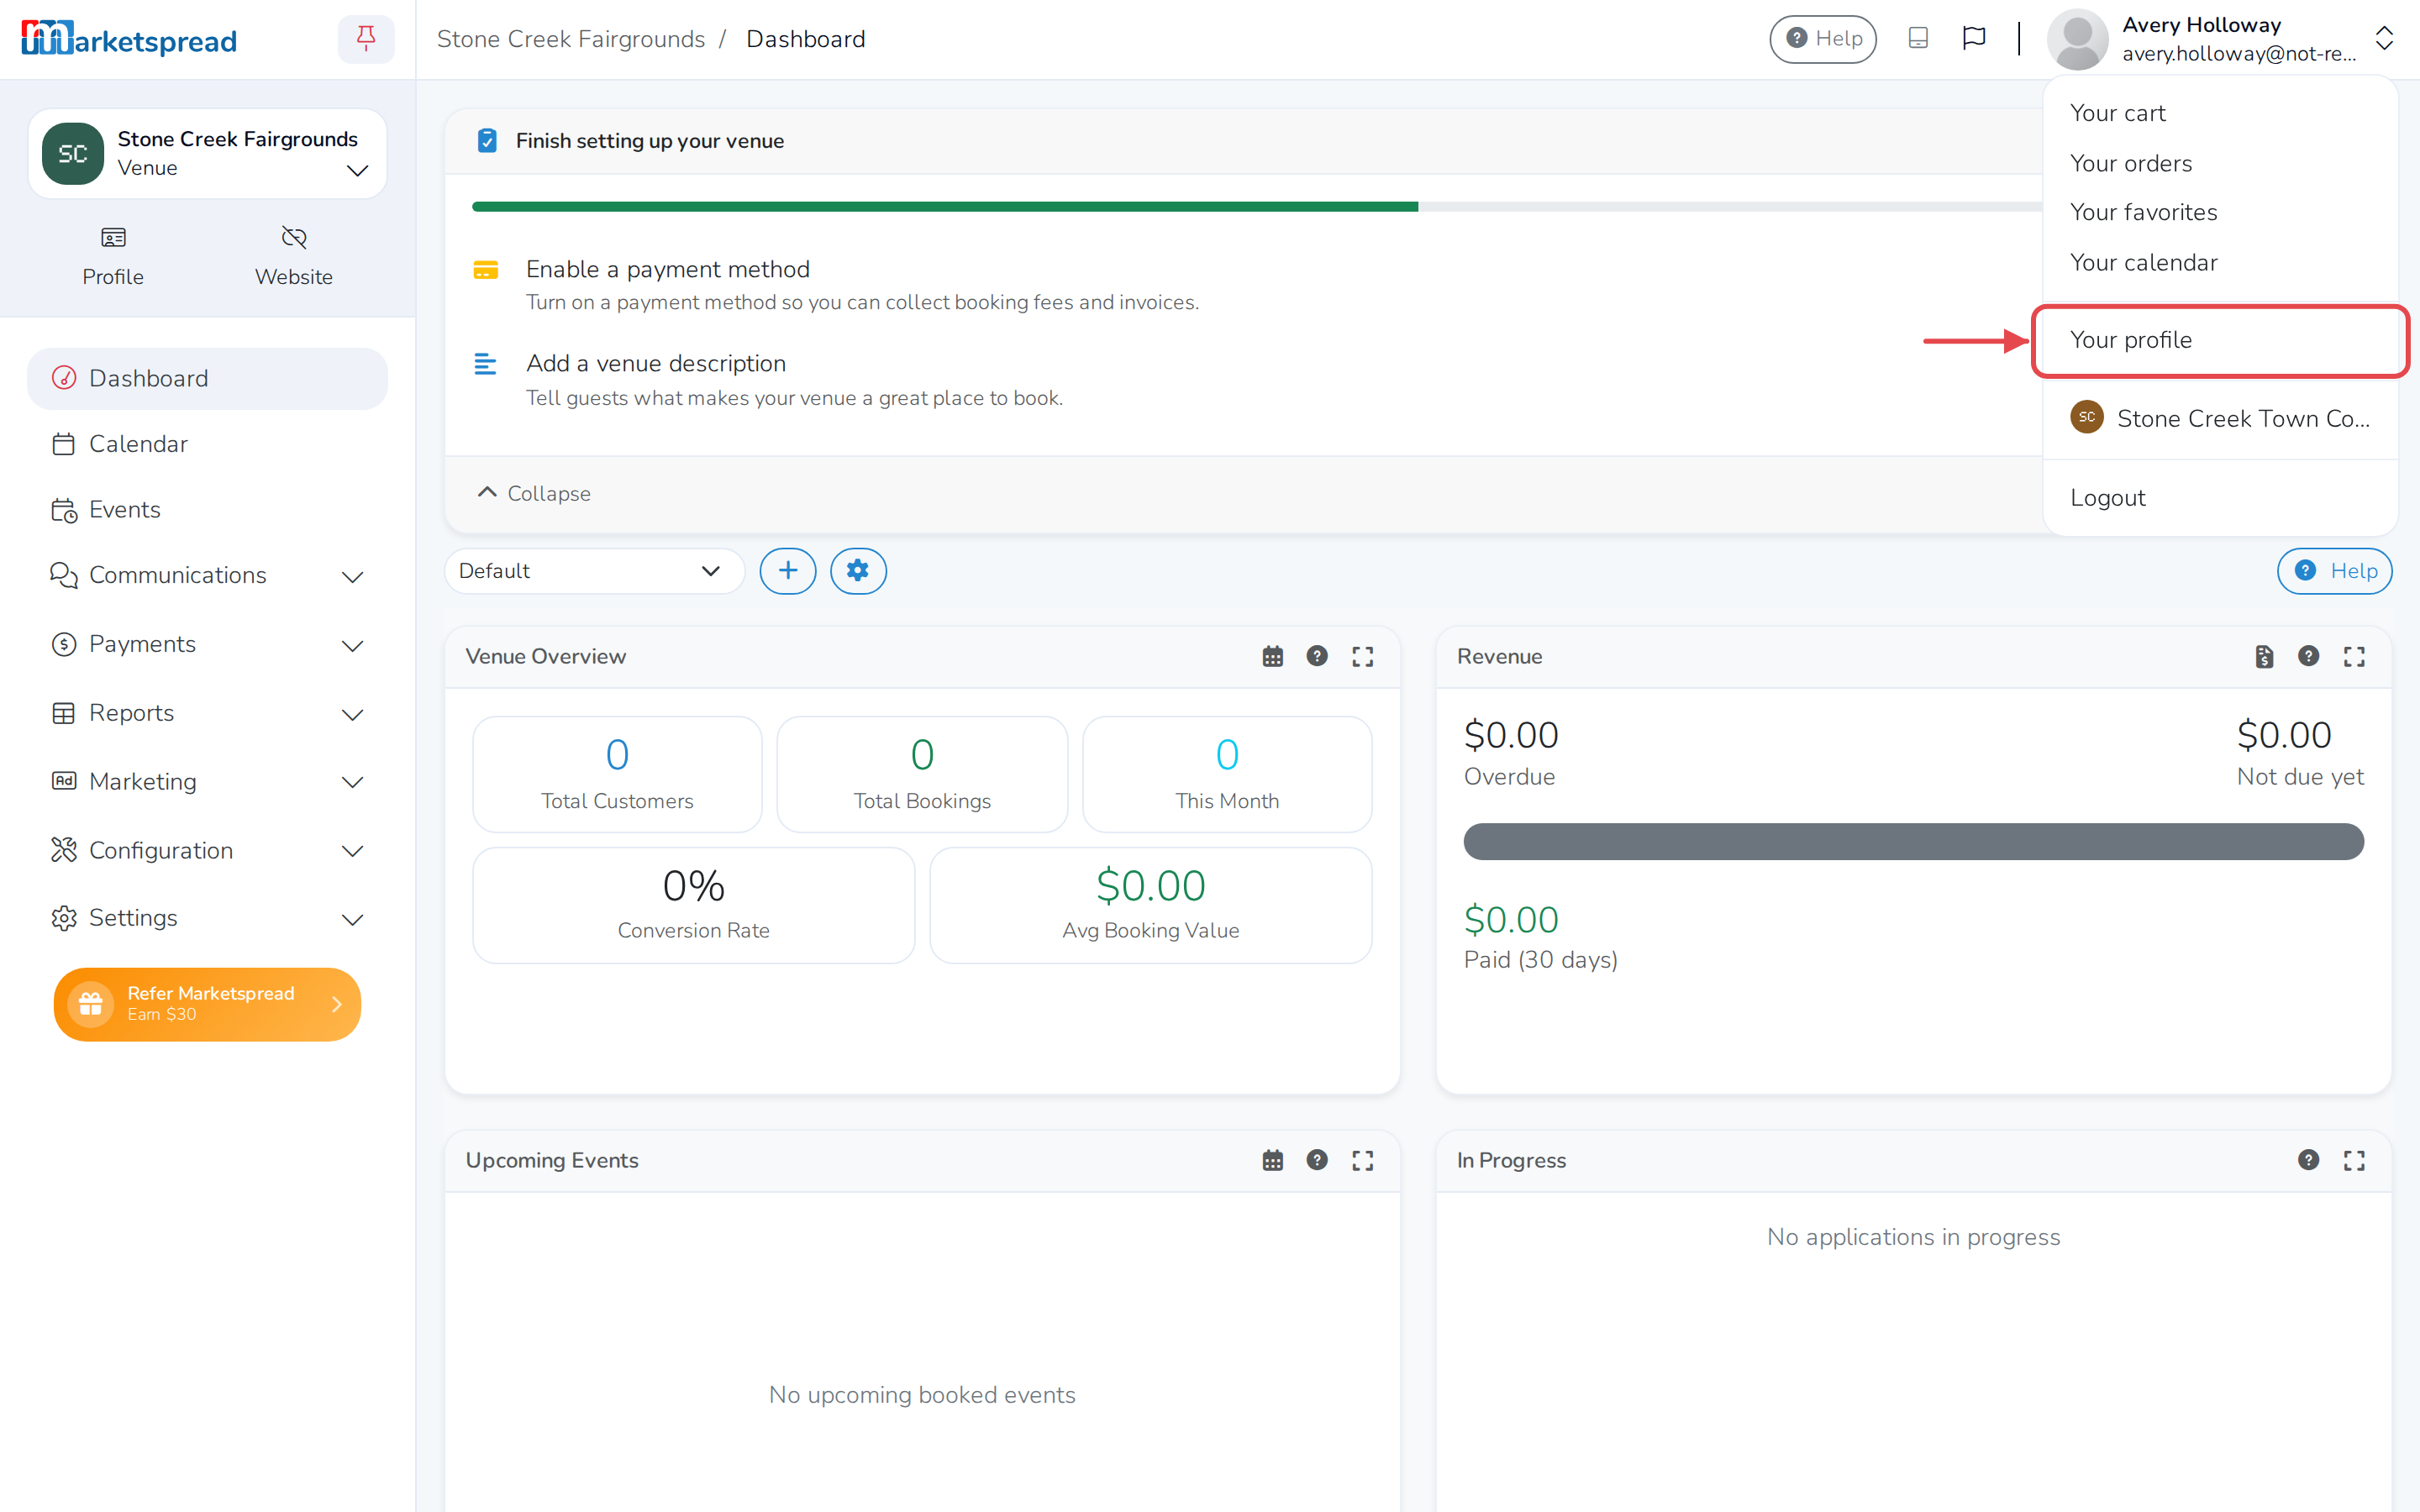
Task: Click Refer Marketspread Earn $30 banner
Action: point(207,1004)
